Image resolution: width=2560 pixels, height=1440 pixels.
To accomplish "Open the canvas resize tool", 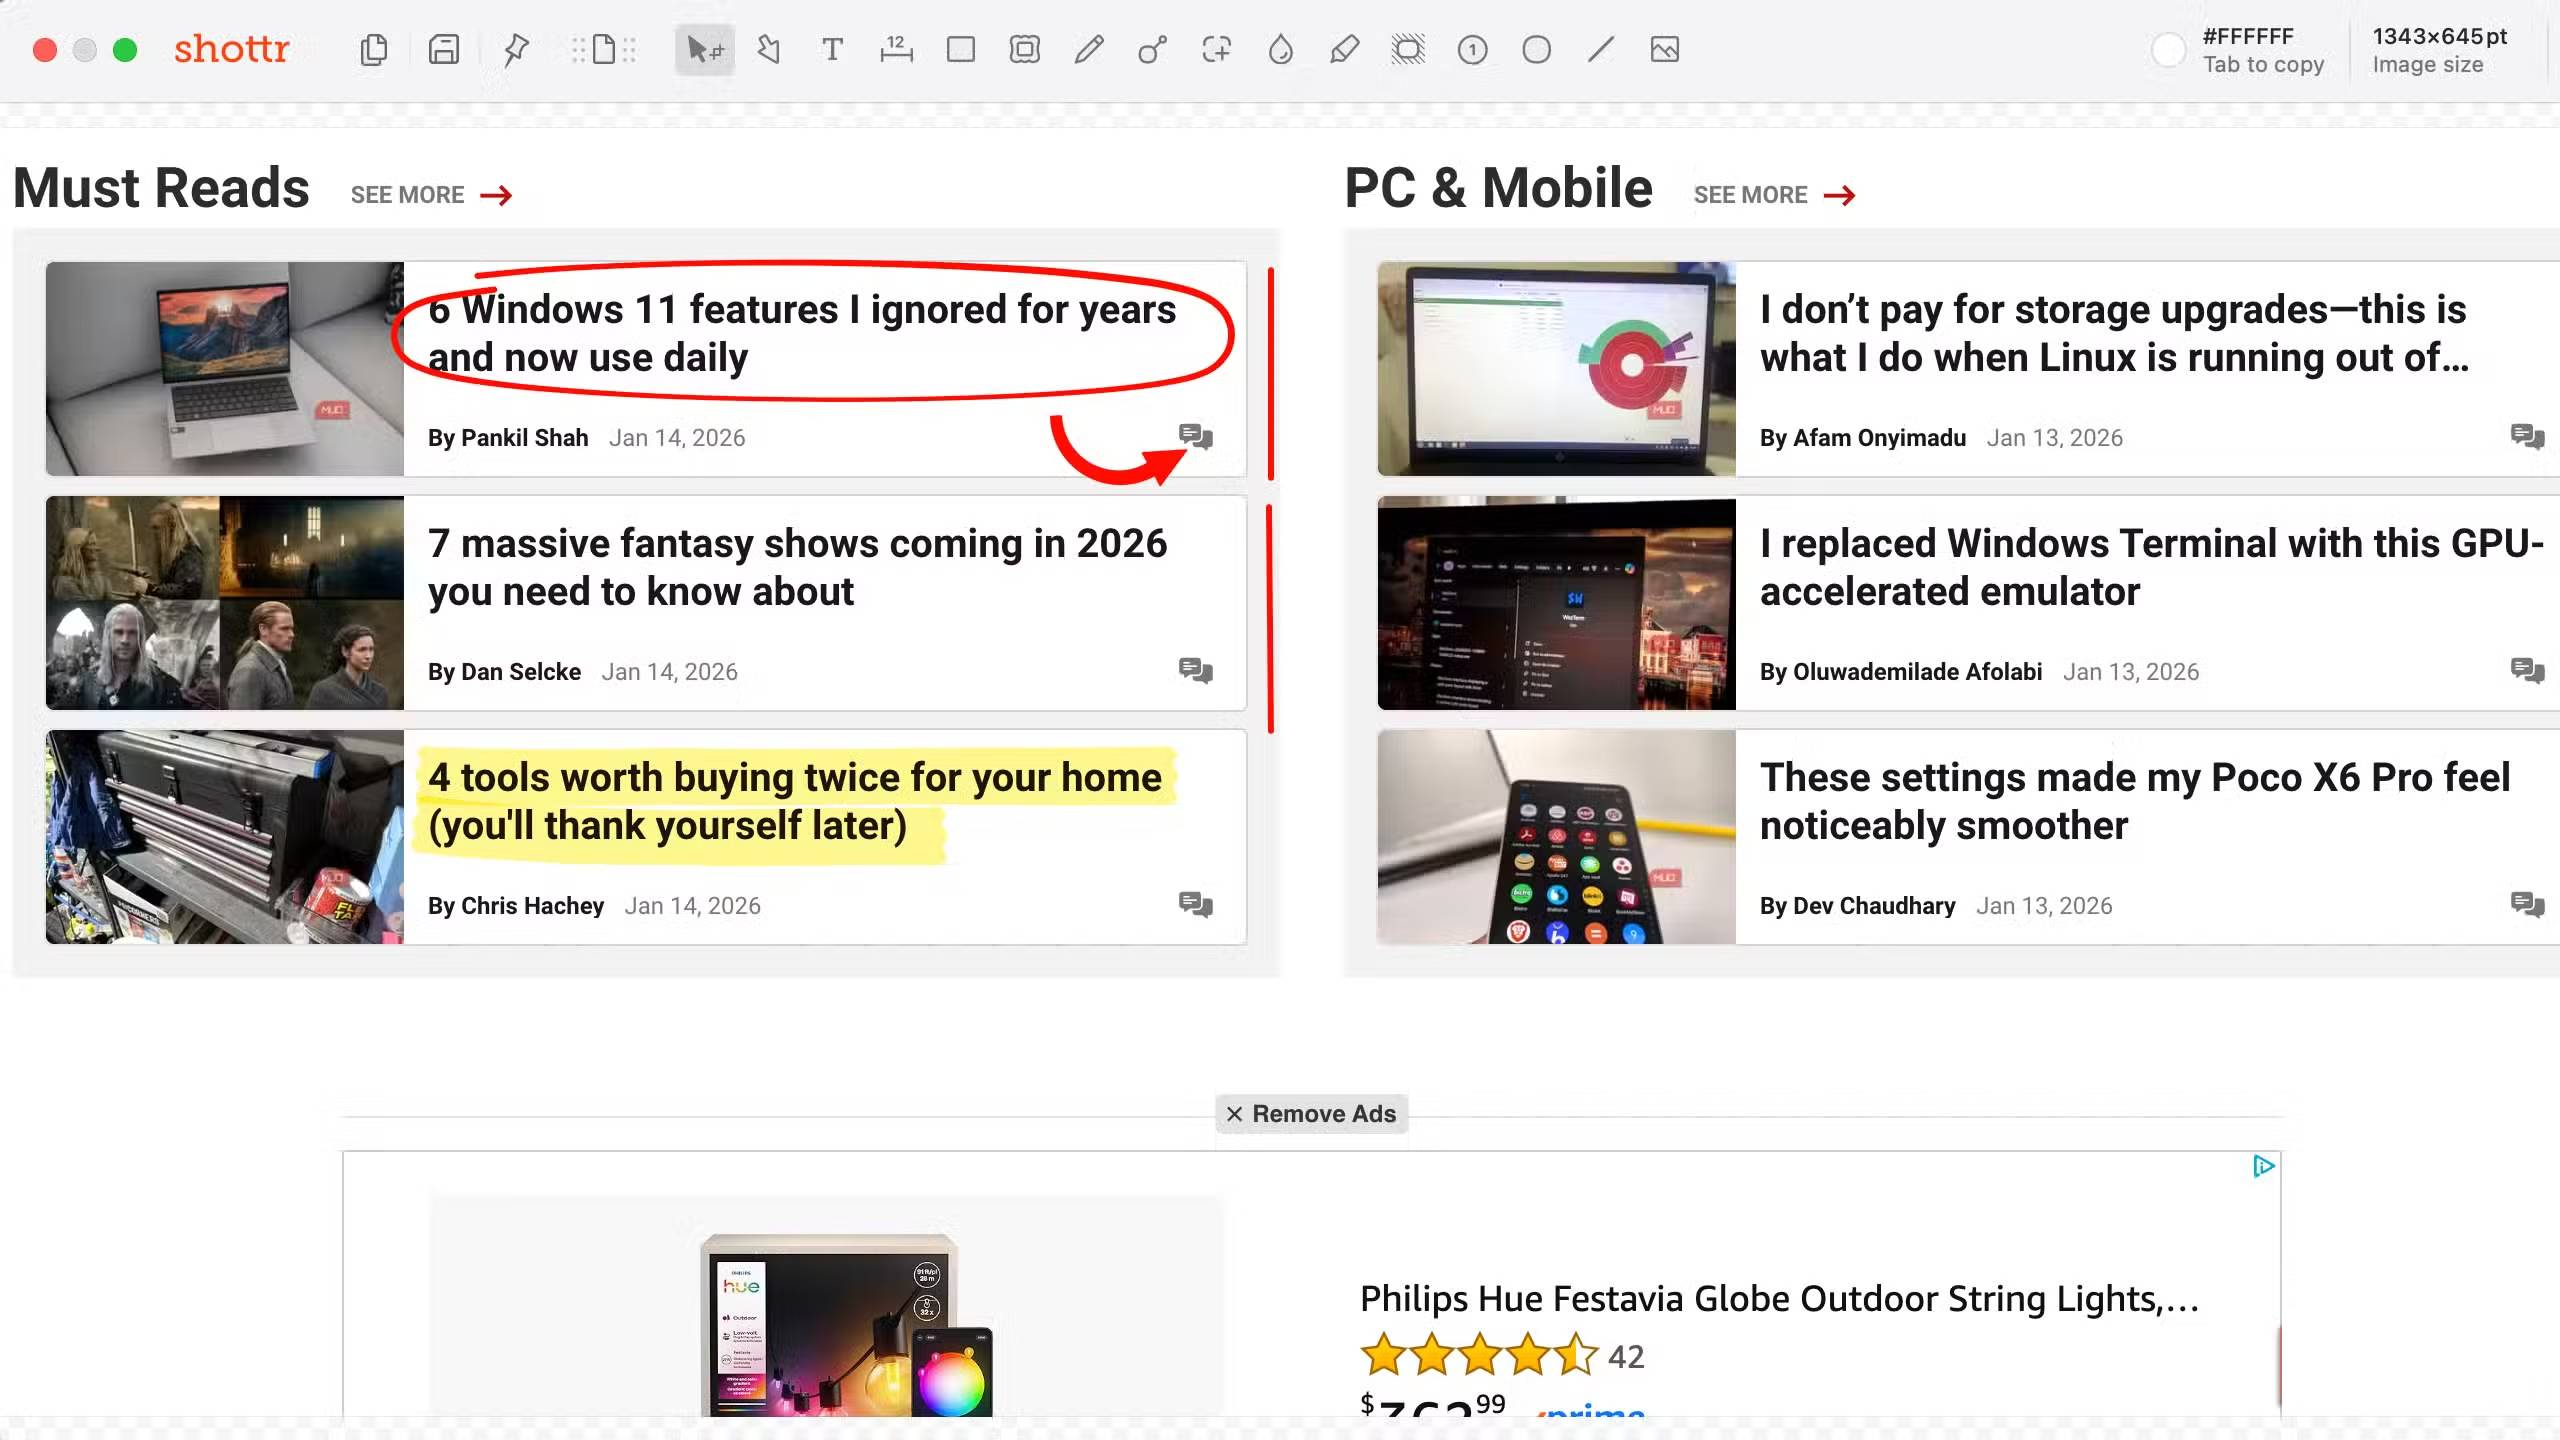I will tap(603, 49).
